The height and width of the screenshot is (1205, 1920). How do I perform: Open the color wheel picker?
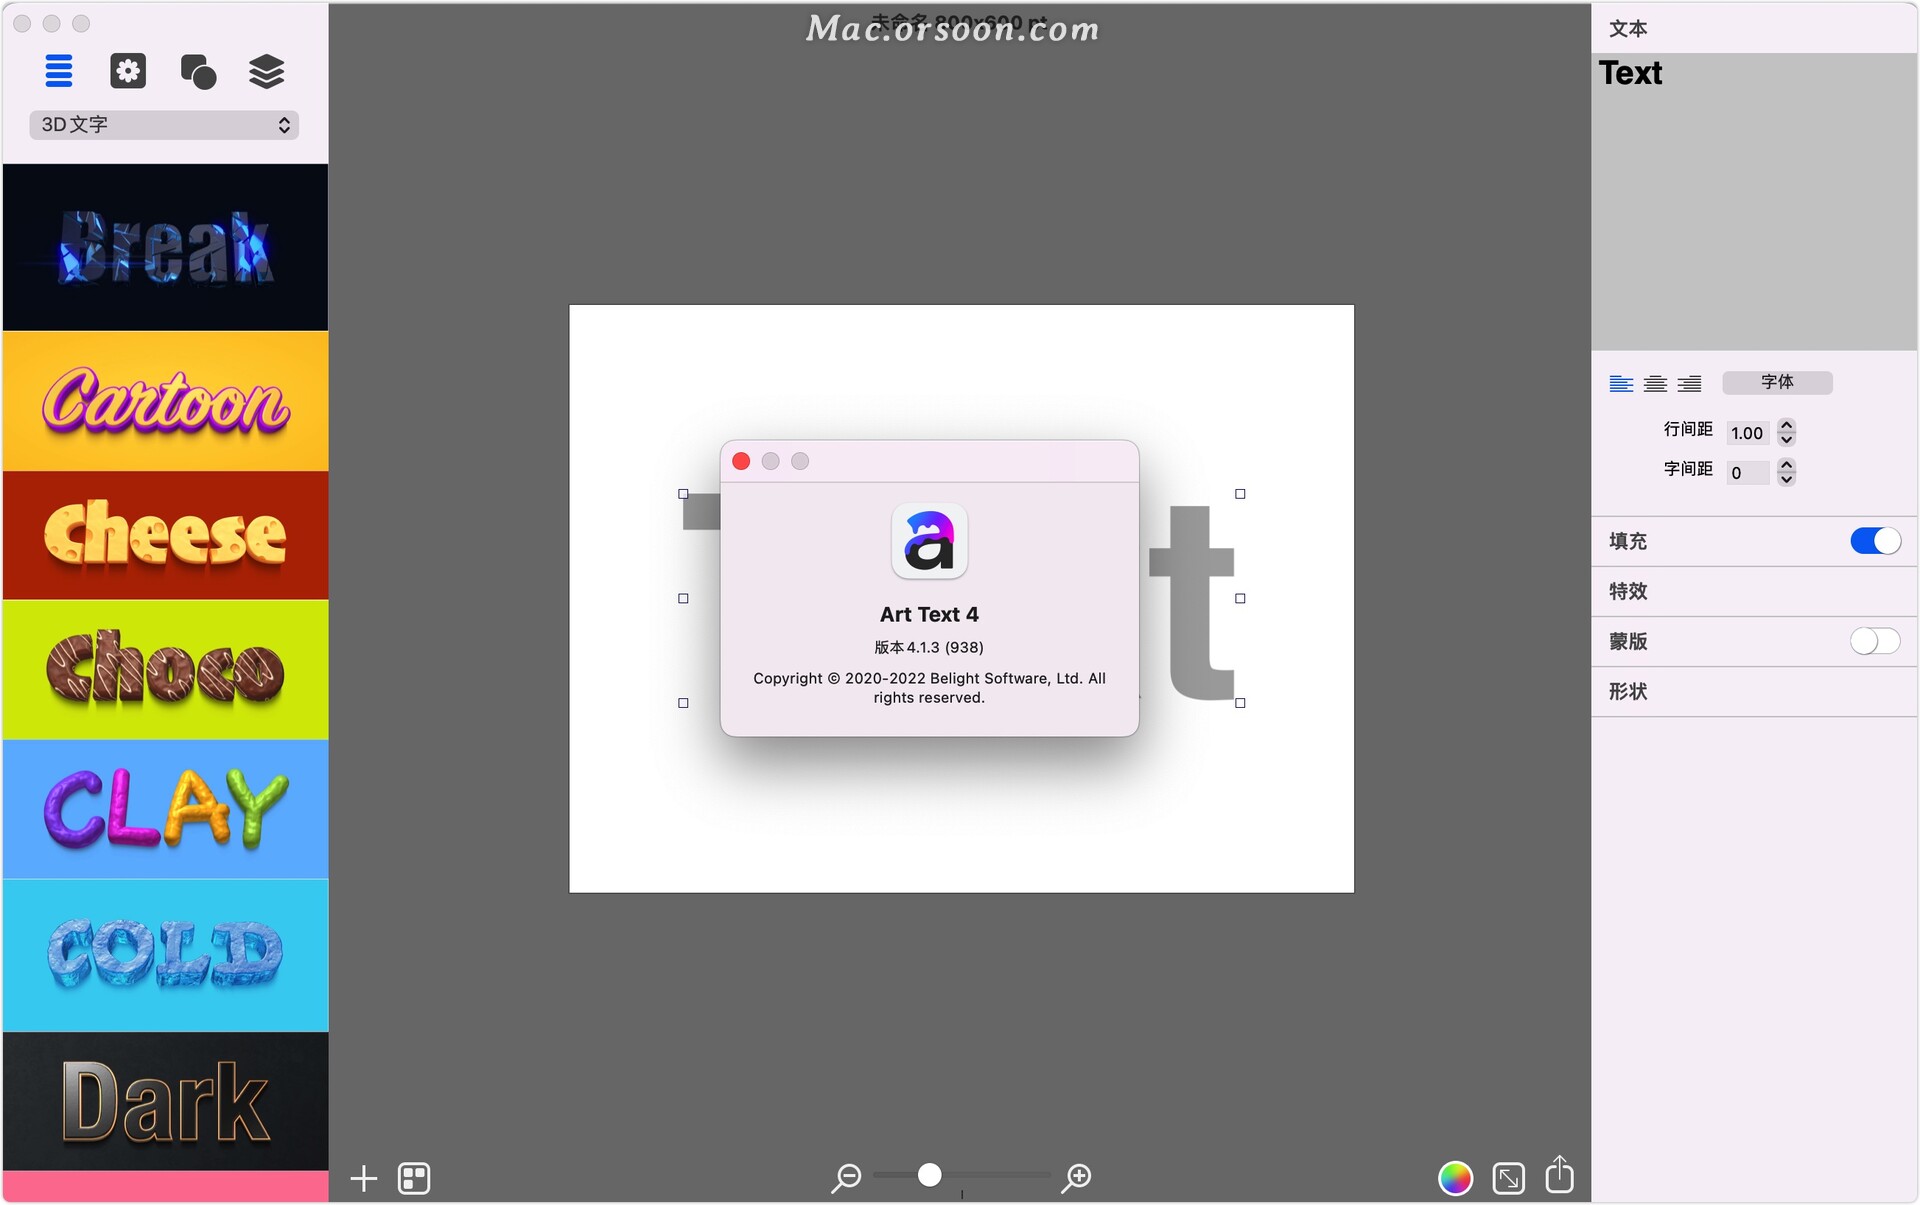(1455, 1178)
